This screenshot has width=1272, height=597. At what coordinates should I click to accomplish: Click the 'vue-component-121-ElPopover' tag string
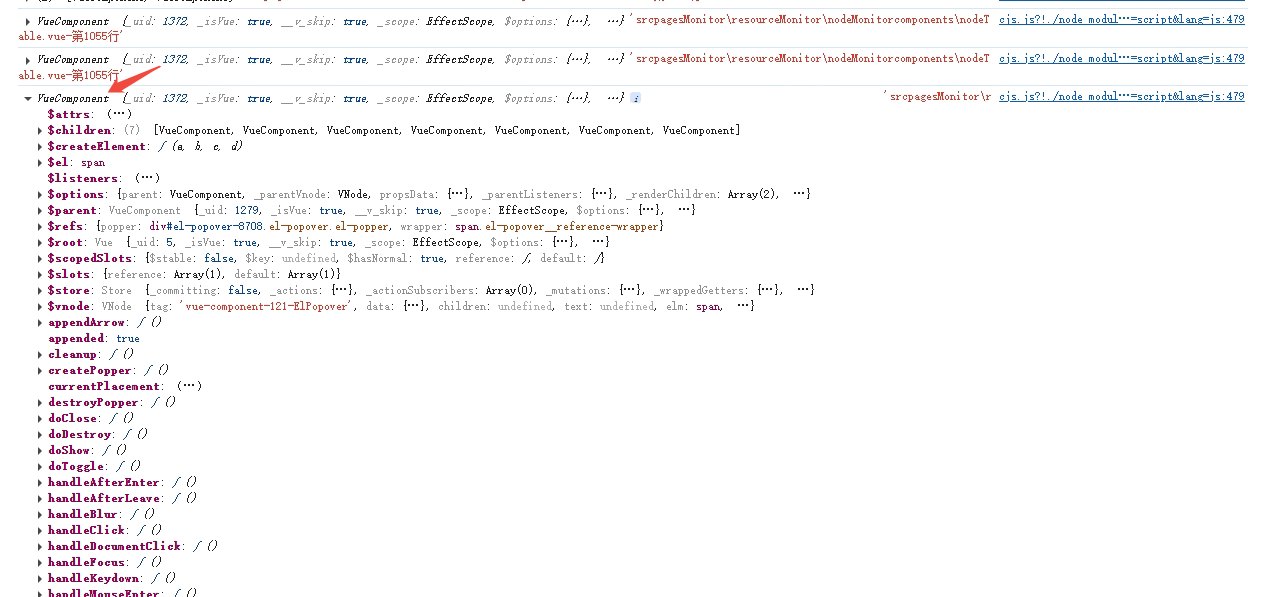tap(267, 306)
